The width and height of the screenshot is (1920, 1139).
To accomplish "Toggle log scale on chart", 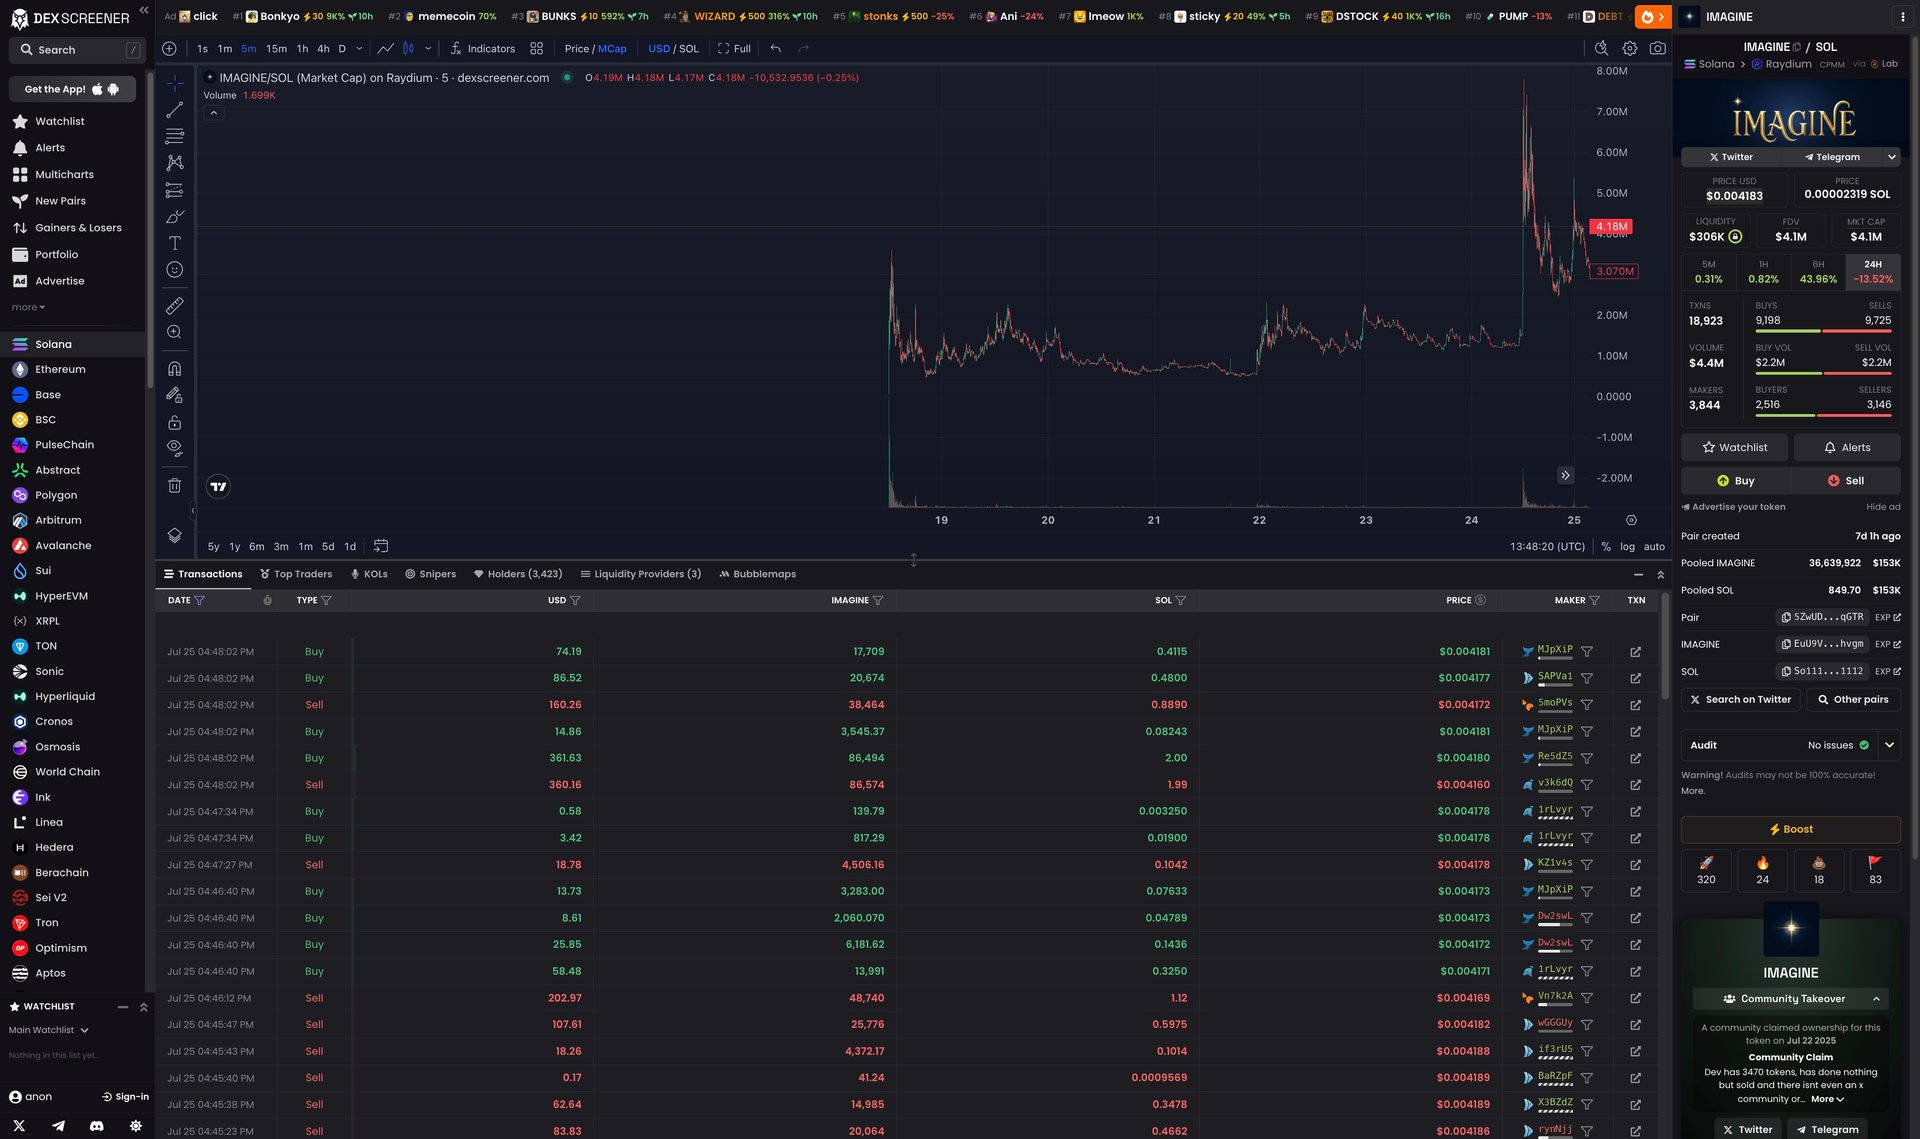I will pyautogui.click(x=1627, y=547).
